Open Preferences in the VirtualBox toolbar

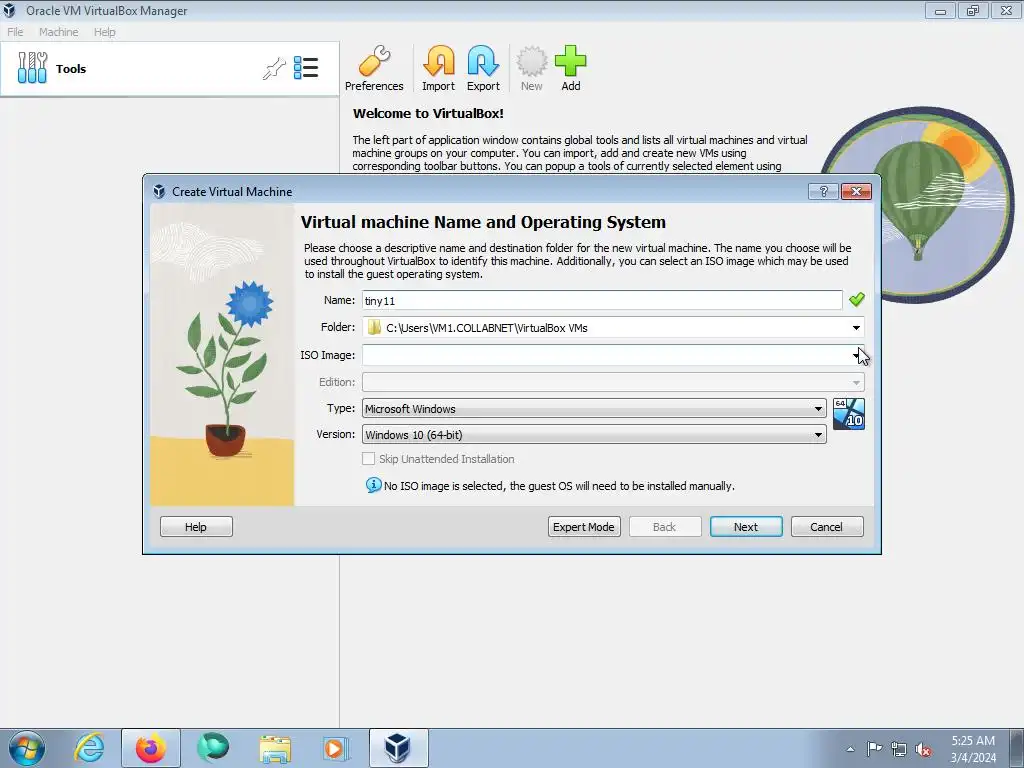pyautogui.click(x=374, y=69)
